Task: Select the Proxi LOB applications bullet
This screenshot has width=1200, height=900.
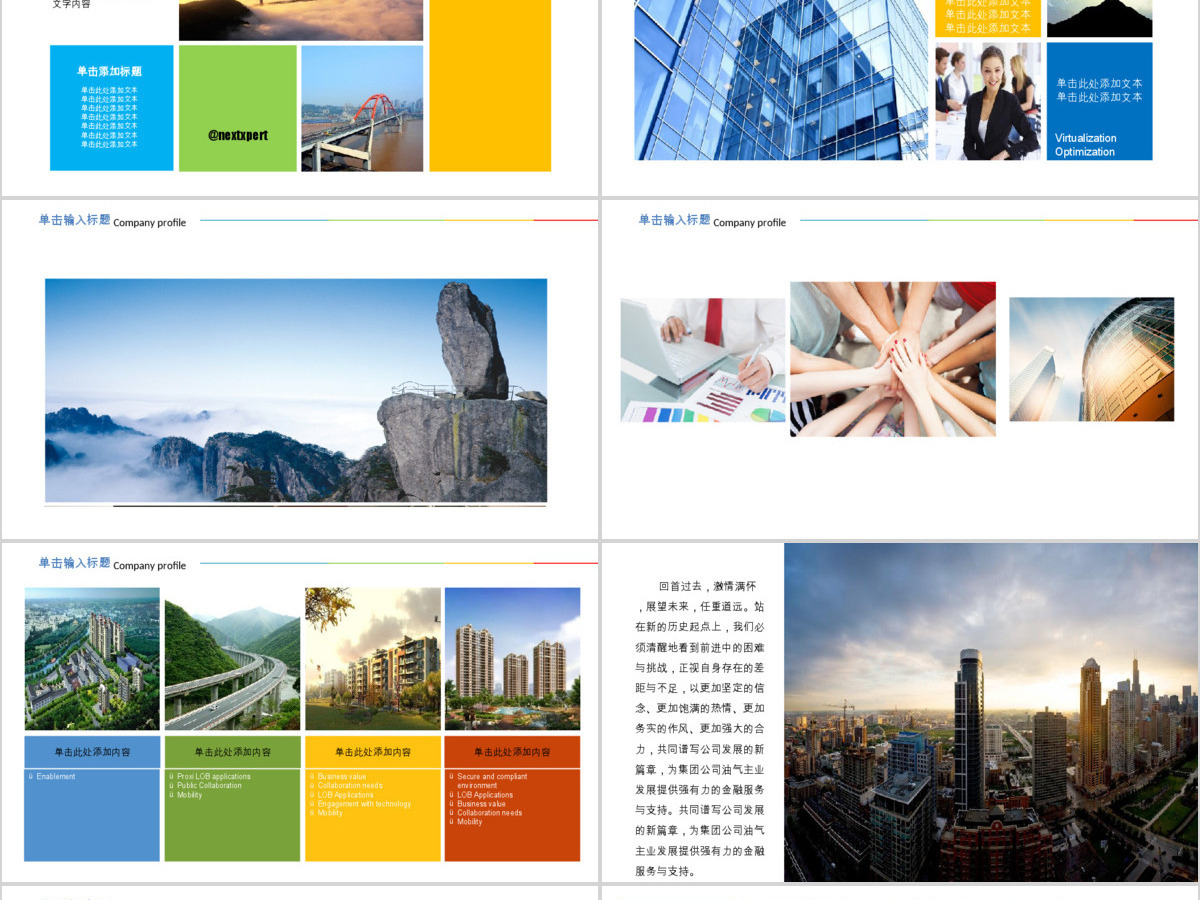Action: [x=214, y=777]
